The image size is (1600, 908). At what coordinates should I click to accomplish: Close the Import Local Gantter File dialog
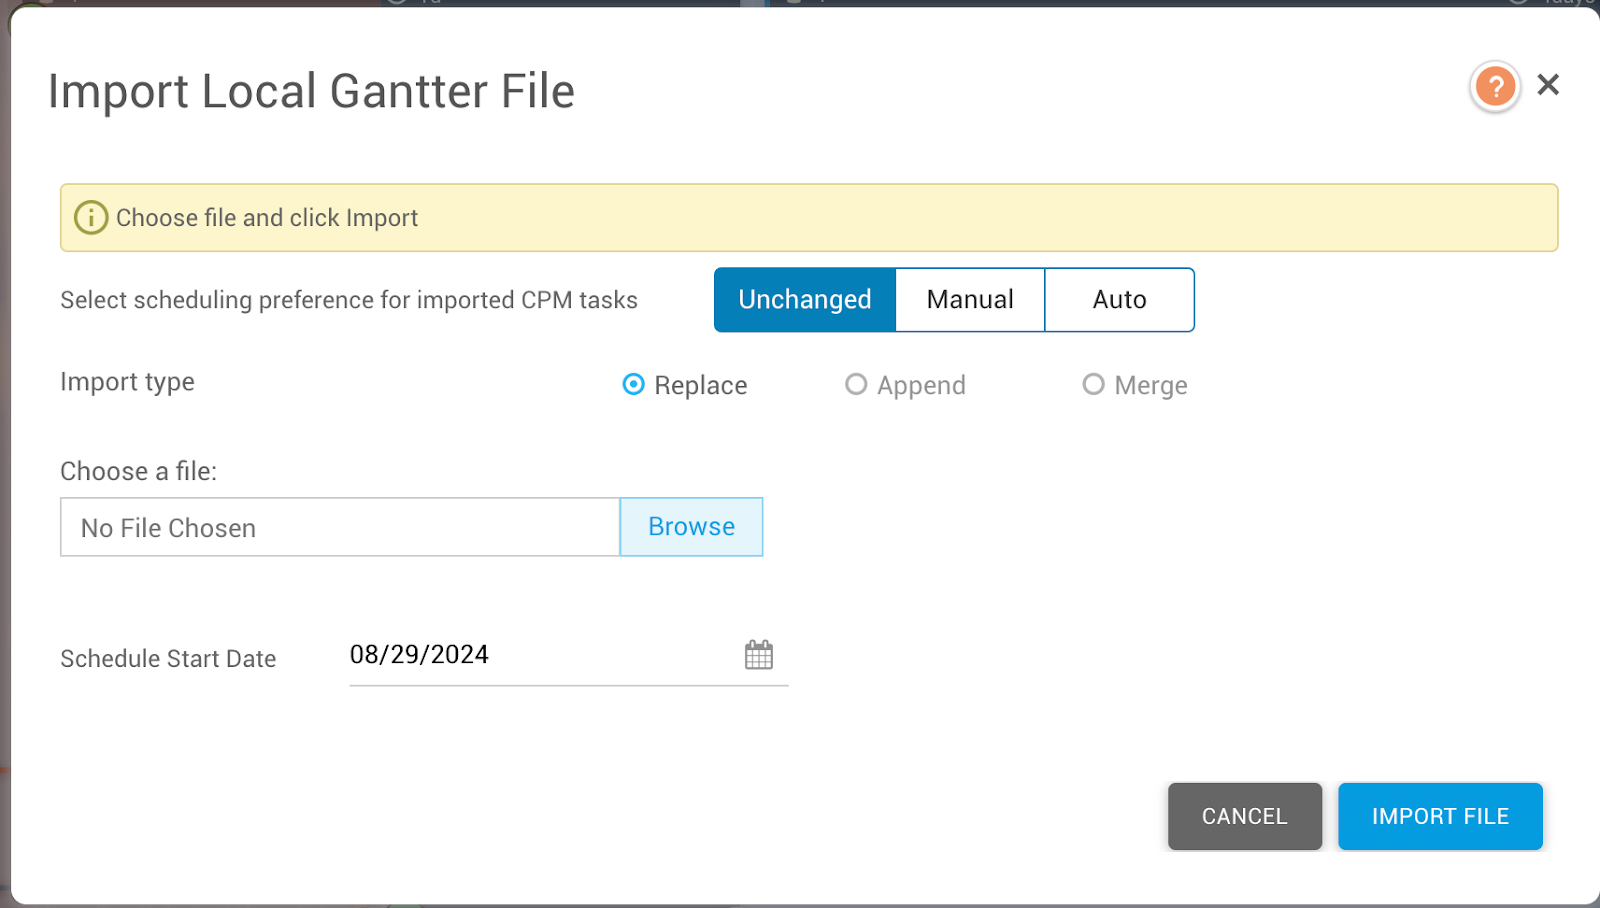[x=1548, y=85]
